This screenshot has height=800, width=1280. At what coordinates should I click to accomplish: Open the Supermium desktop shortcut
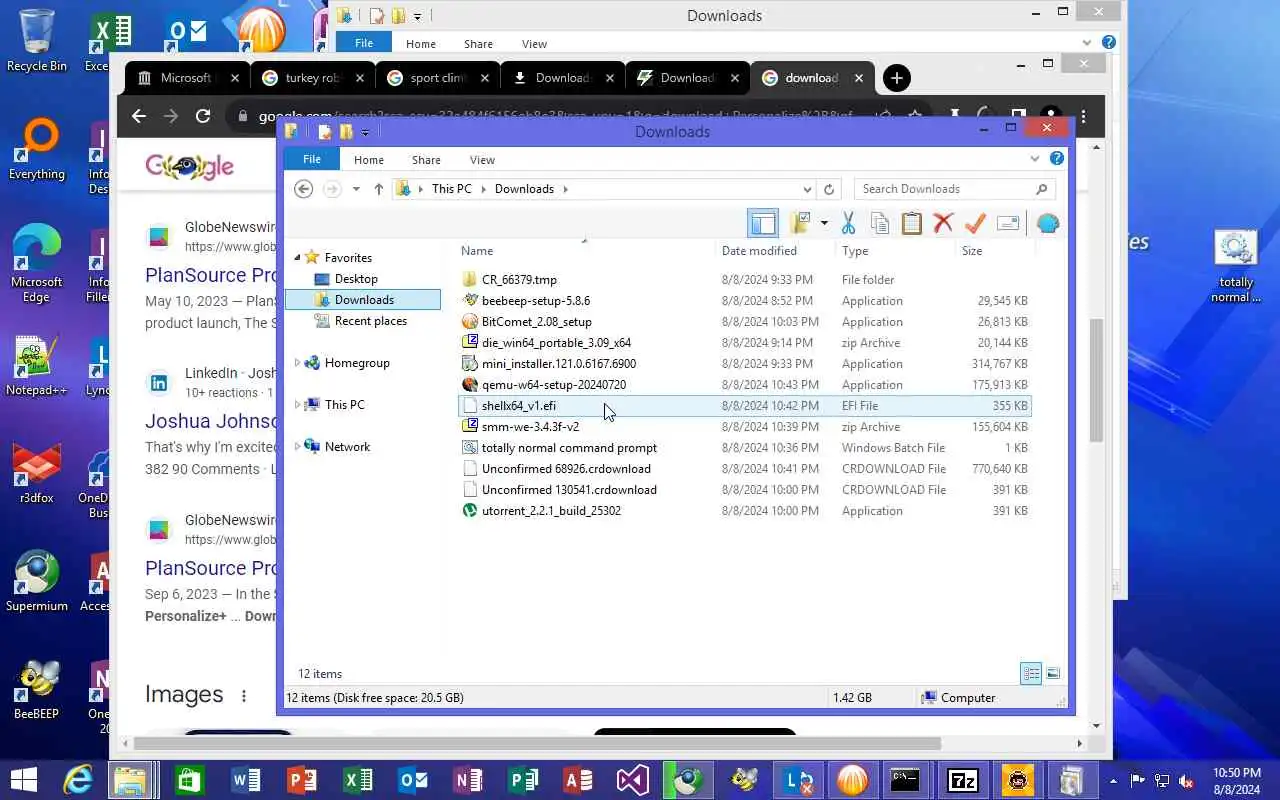37,580
